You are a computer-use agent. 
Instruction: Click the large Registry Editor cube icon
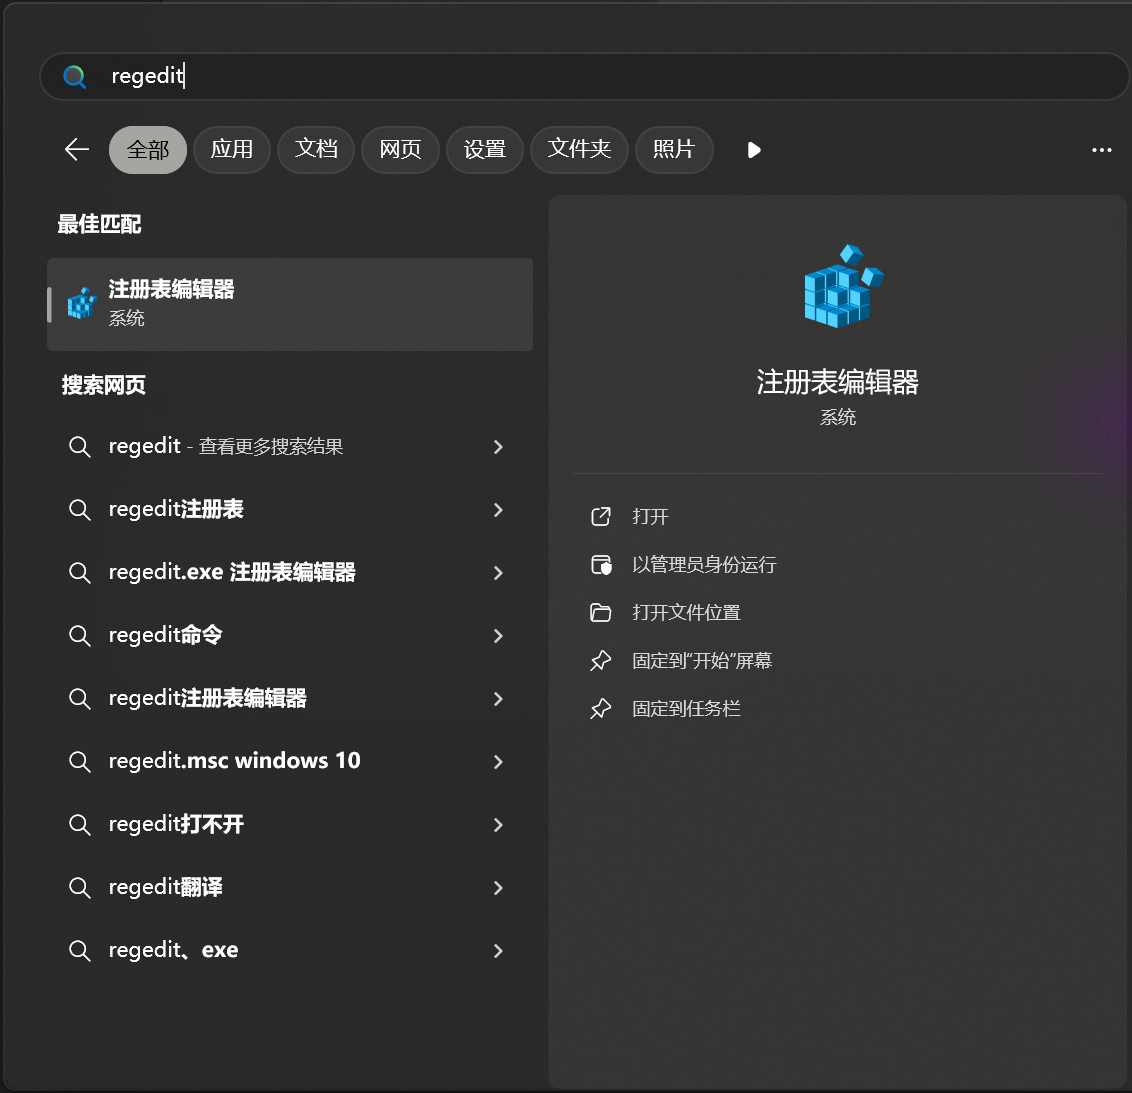point(842,287)
